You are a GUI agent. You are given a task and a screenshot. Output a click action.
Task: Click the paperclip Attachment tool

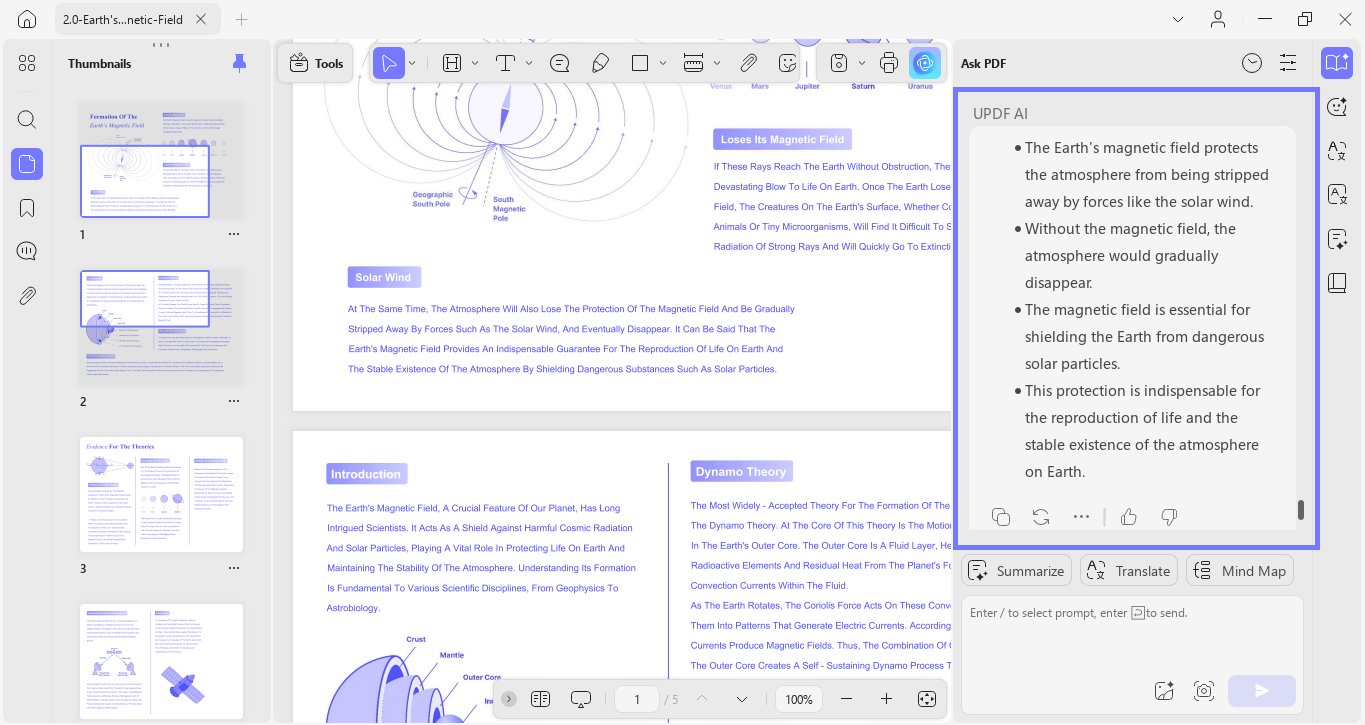(748, 62)
